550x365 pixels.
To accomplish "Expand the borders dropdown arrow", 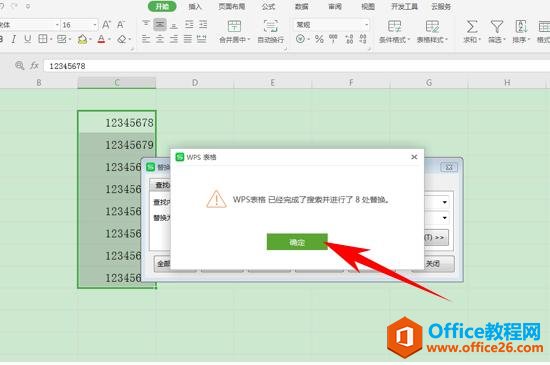I will tap(51, 39).
